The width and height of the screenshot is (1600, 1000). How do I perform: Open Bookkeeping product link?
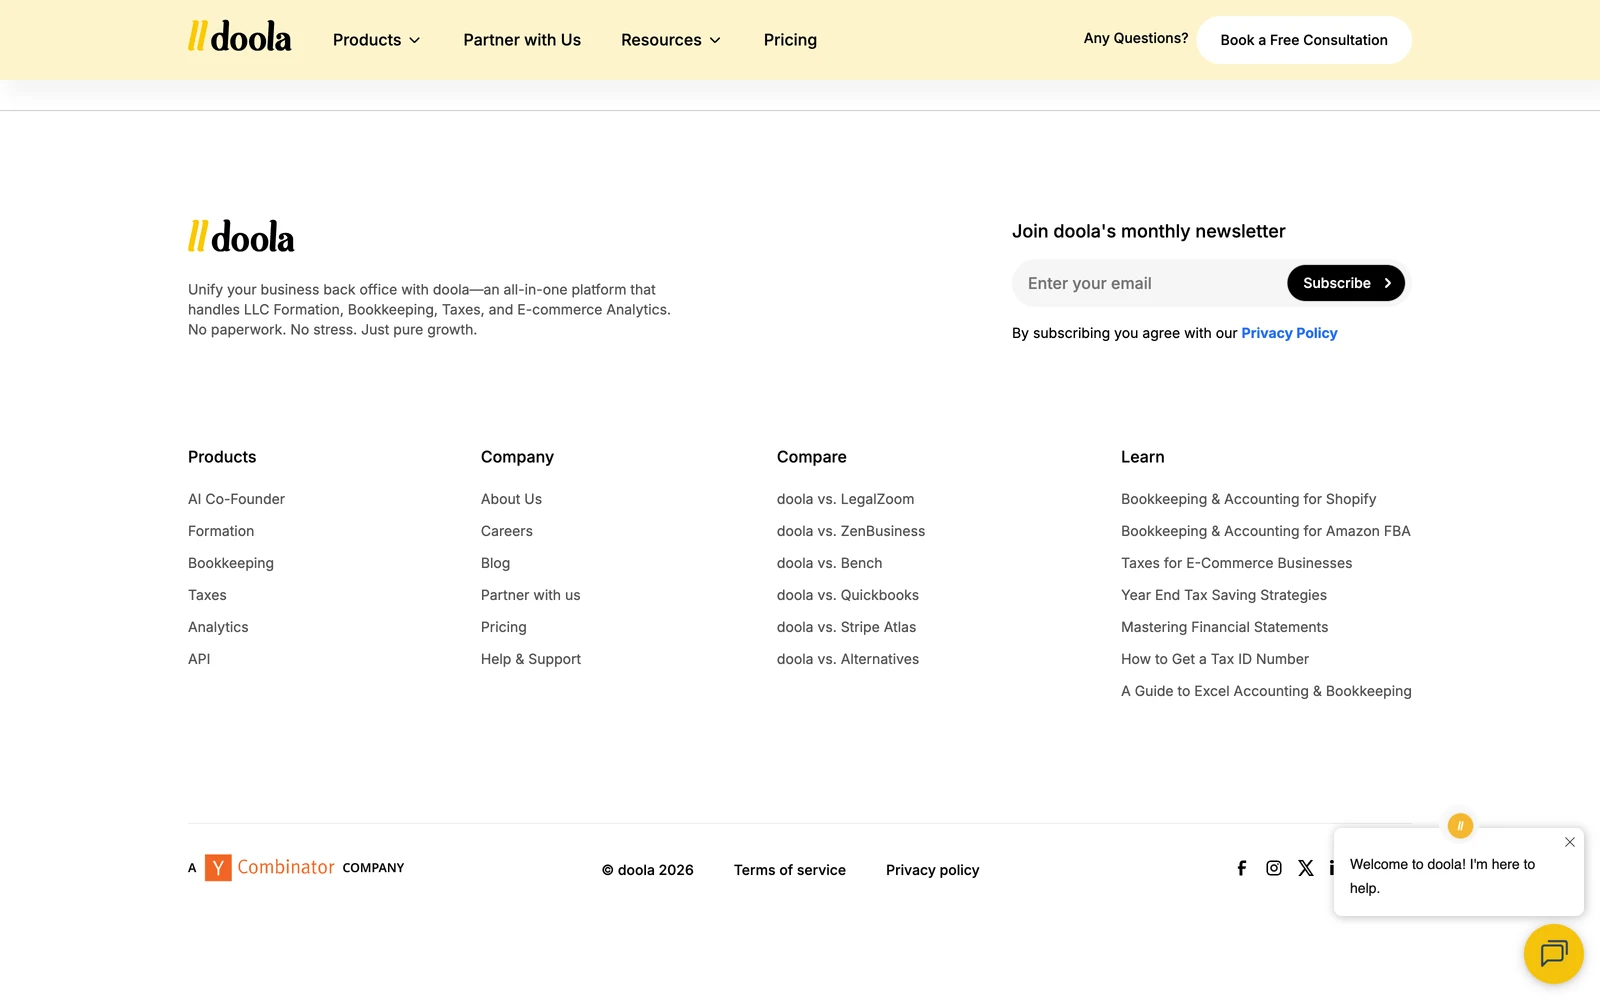(x=231, y=563)
